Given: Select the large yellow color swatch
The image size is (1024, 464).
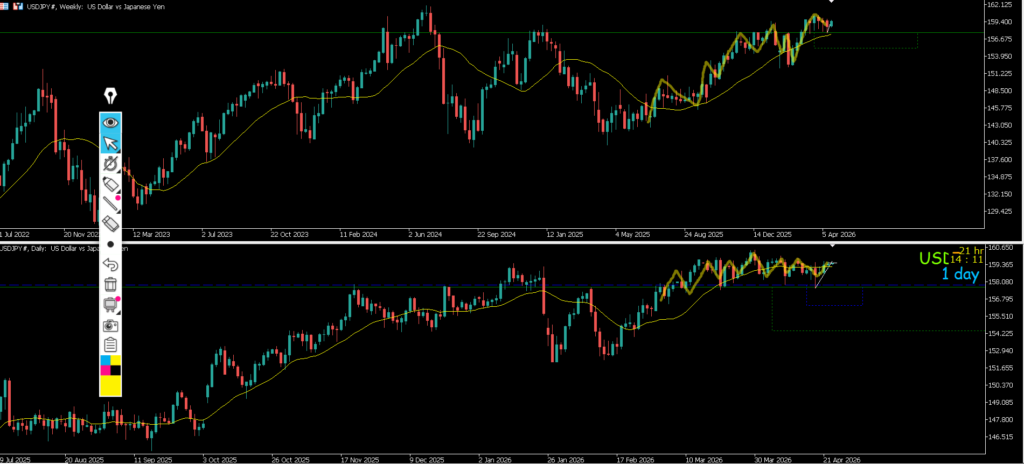Looking at the screenshot, I should click(110, 386).
